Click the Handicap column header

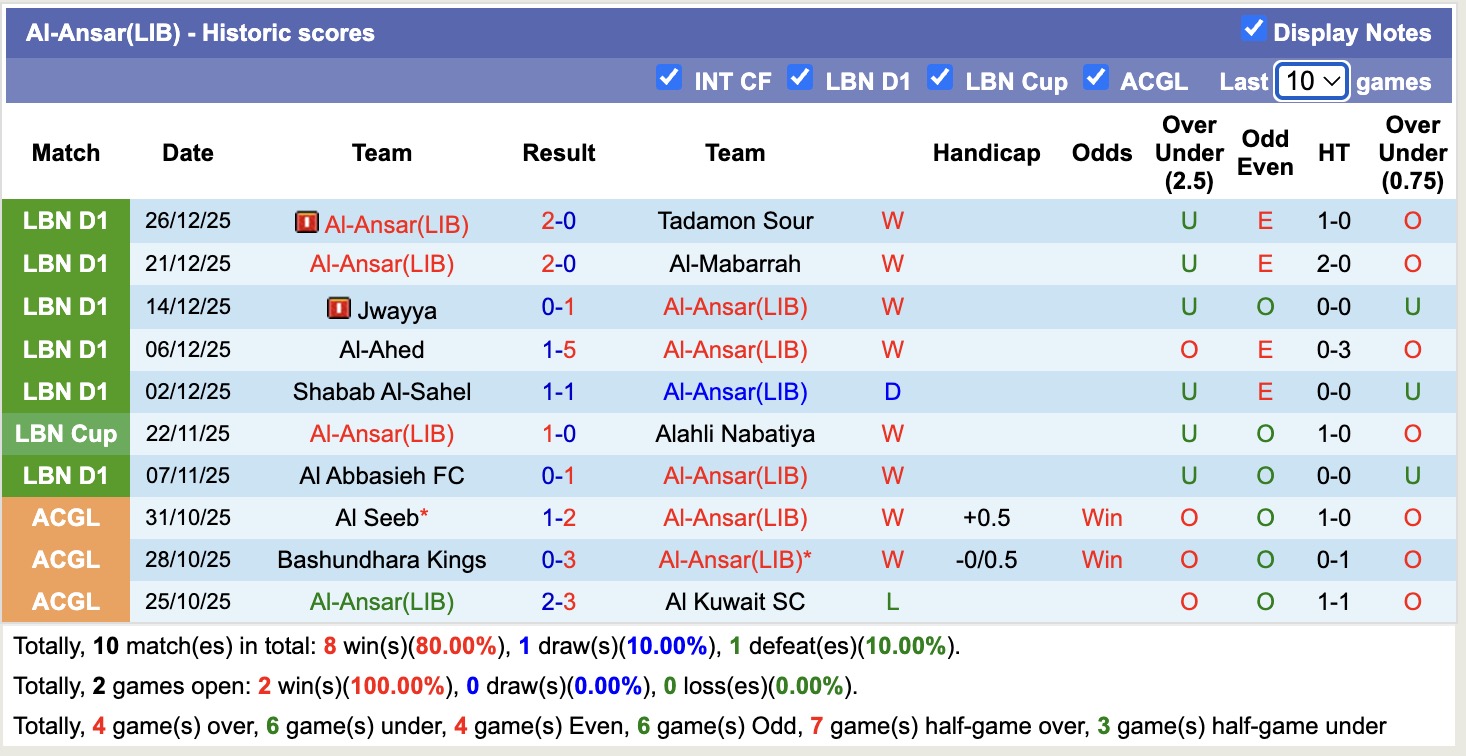click(986, 152)
